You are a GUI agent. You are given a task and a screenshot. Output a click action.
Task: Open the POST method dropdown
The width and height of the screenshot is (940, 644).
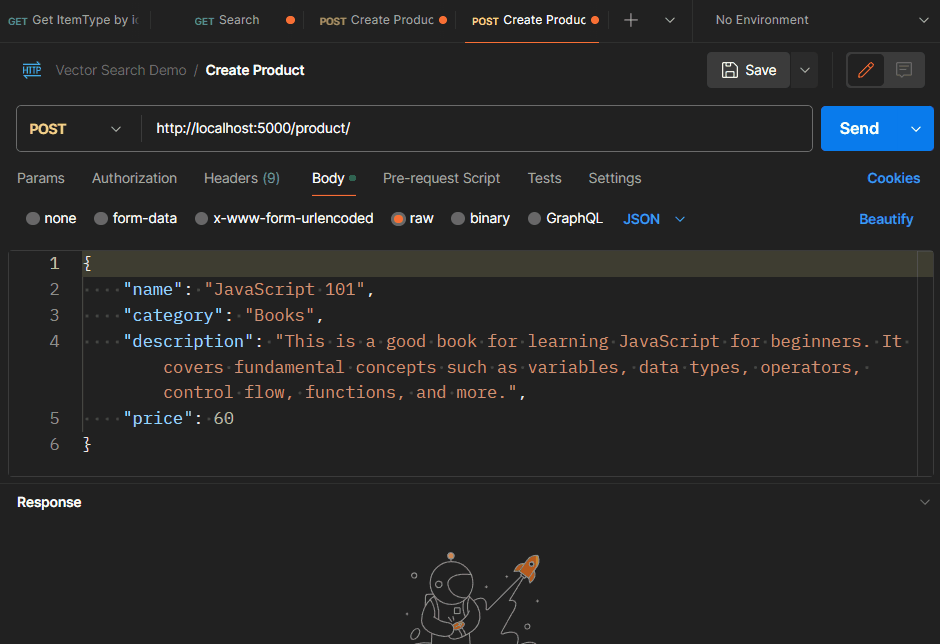[77, 128]
